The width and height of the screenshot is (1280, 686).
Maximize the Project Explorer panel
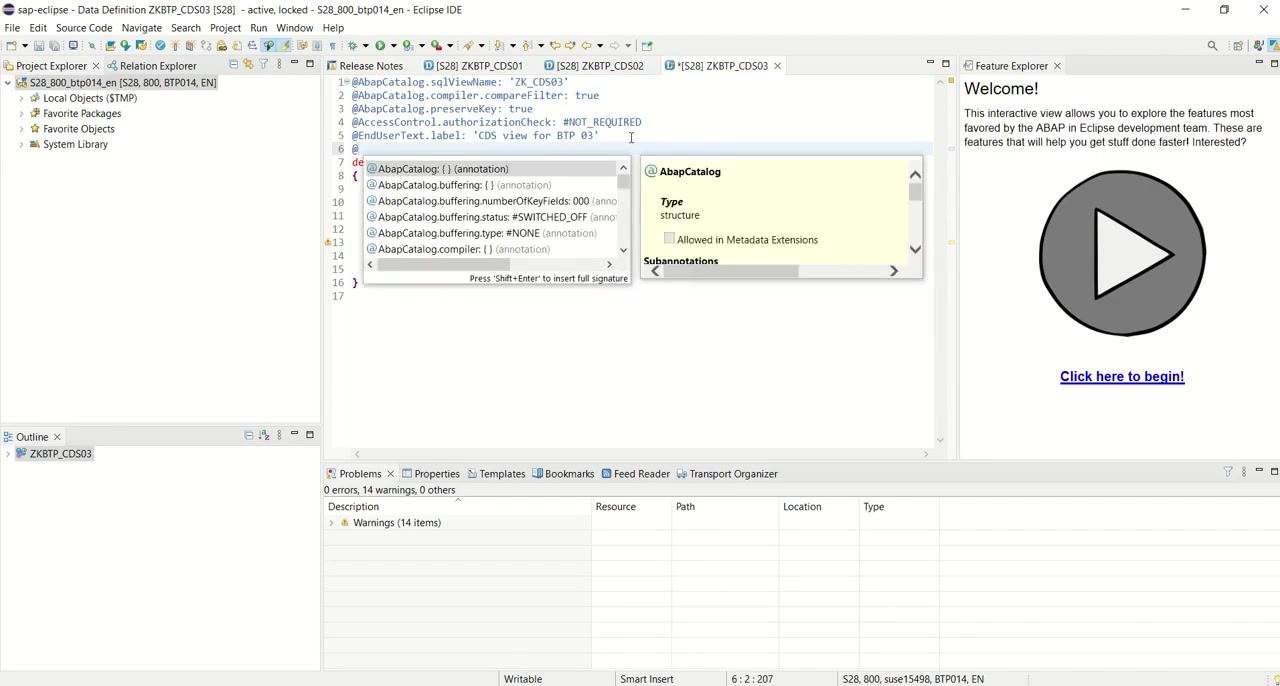coord(309,64)
